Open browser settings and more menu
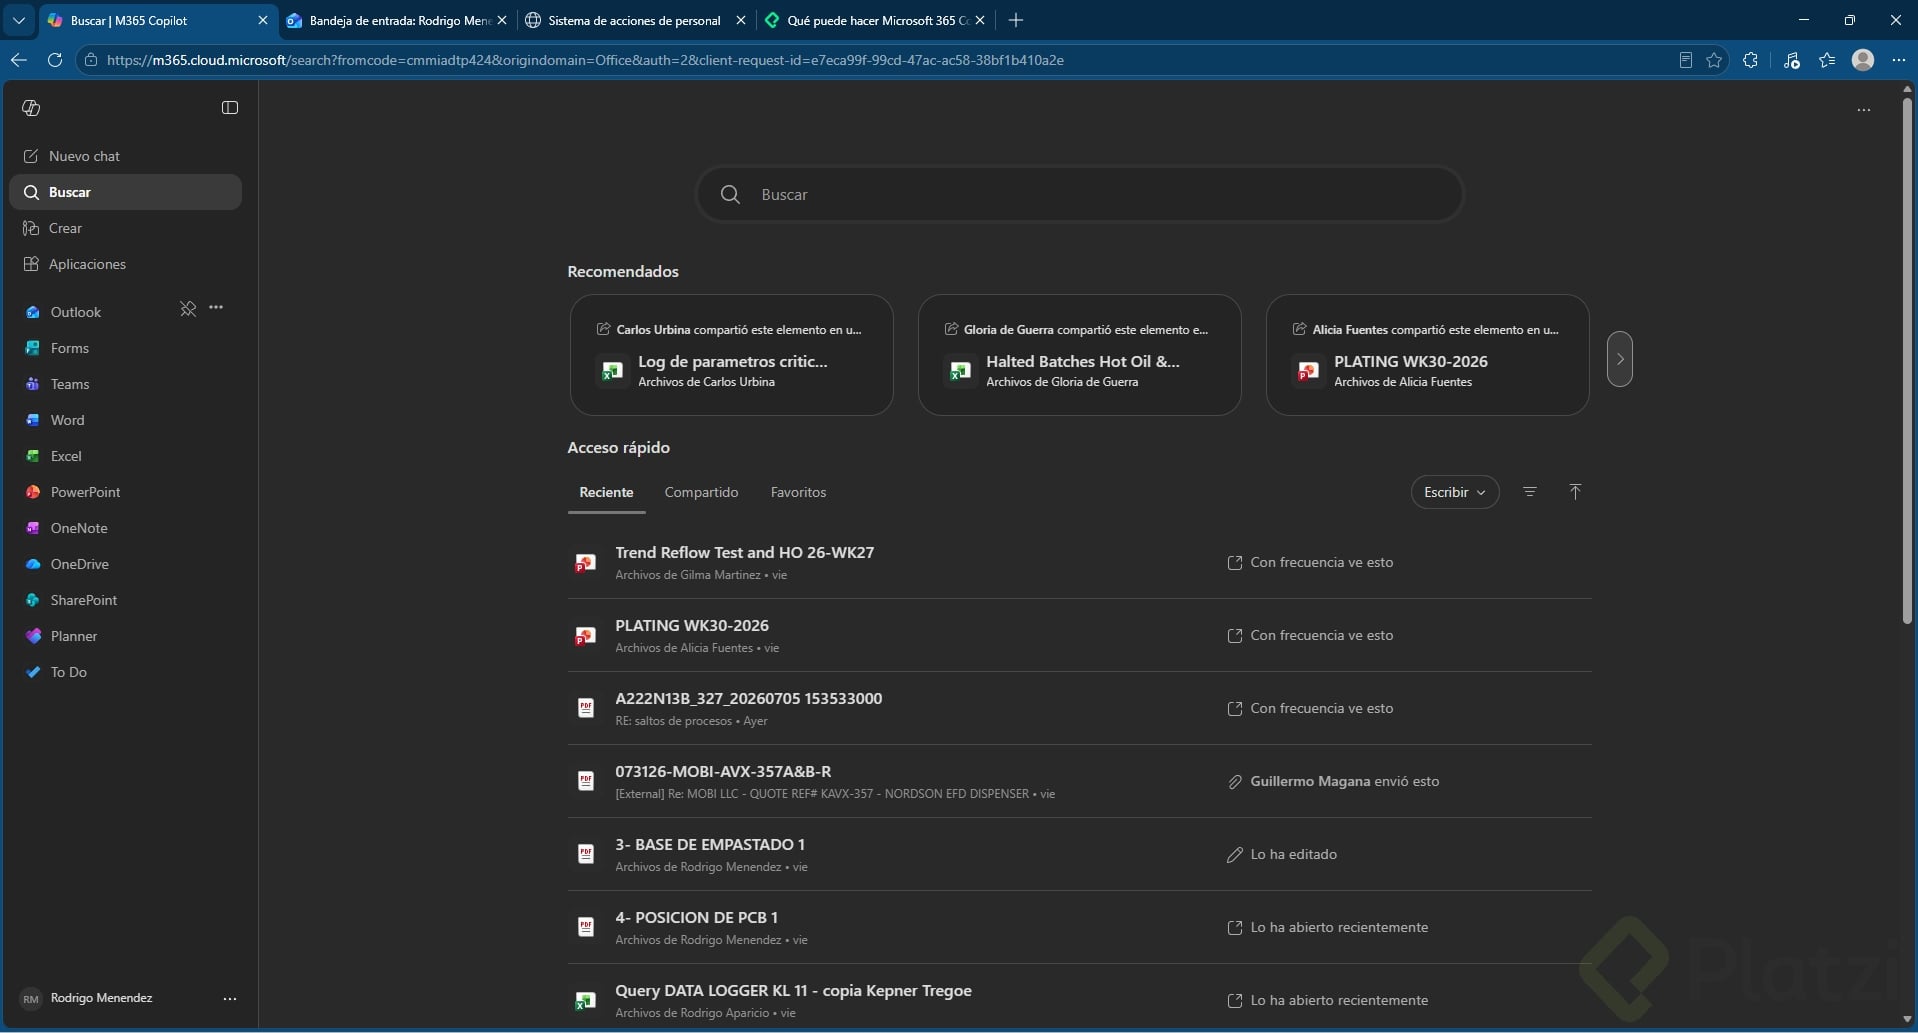This screenshot has width=1918, height=1033. point(1899,60)
